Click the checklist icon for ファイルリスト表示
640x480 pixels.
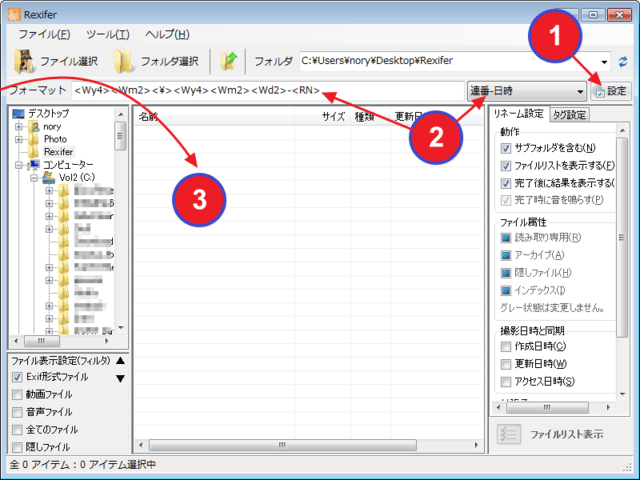point(509,433)
